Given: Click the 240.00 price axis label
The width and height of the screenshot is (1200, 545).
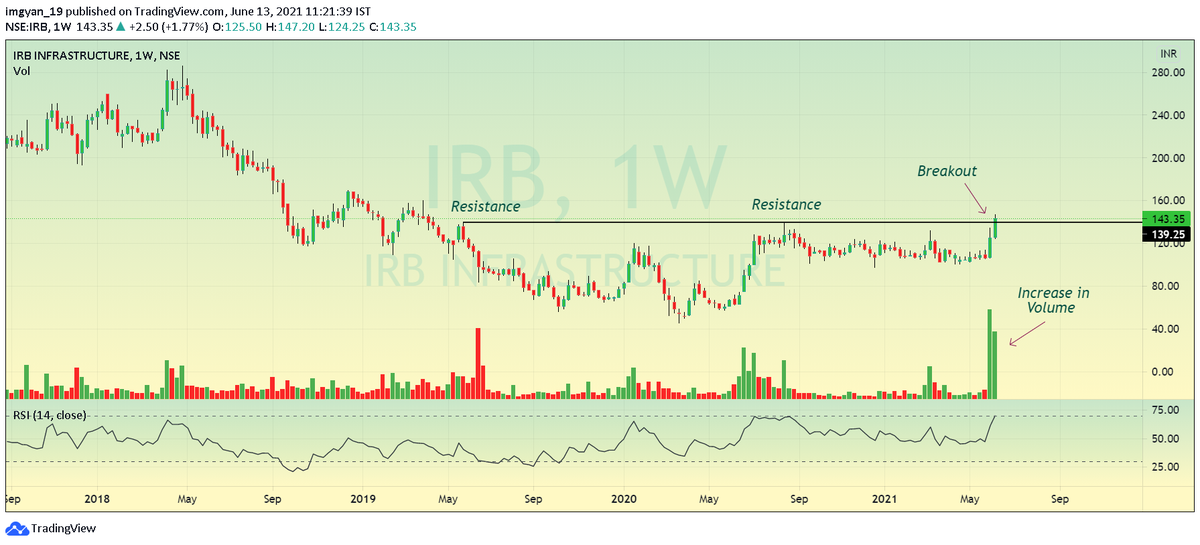Looking at the screenshot, I should pos(1168,116).
